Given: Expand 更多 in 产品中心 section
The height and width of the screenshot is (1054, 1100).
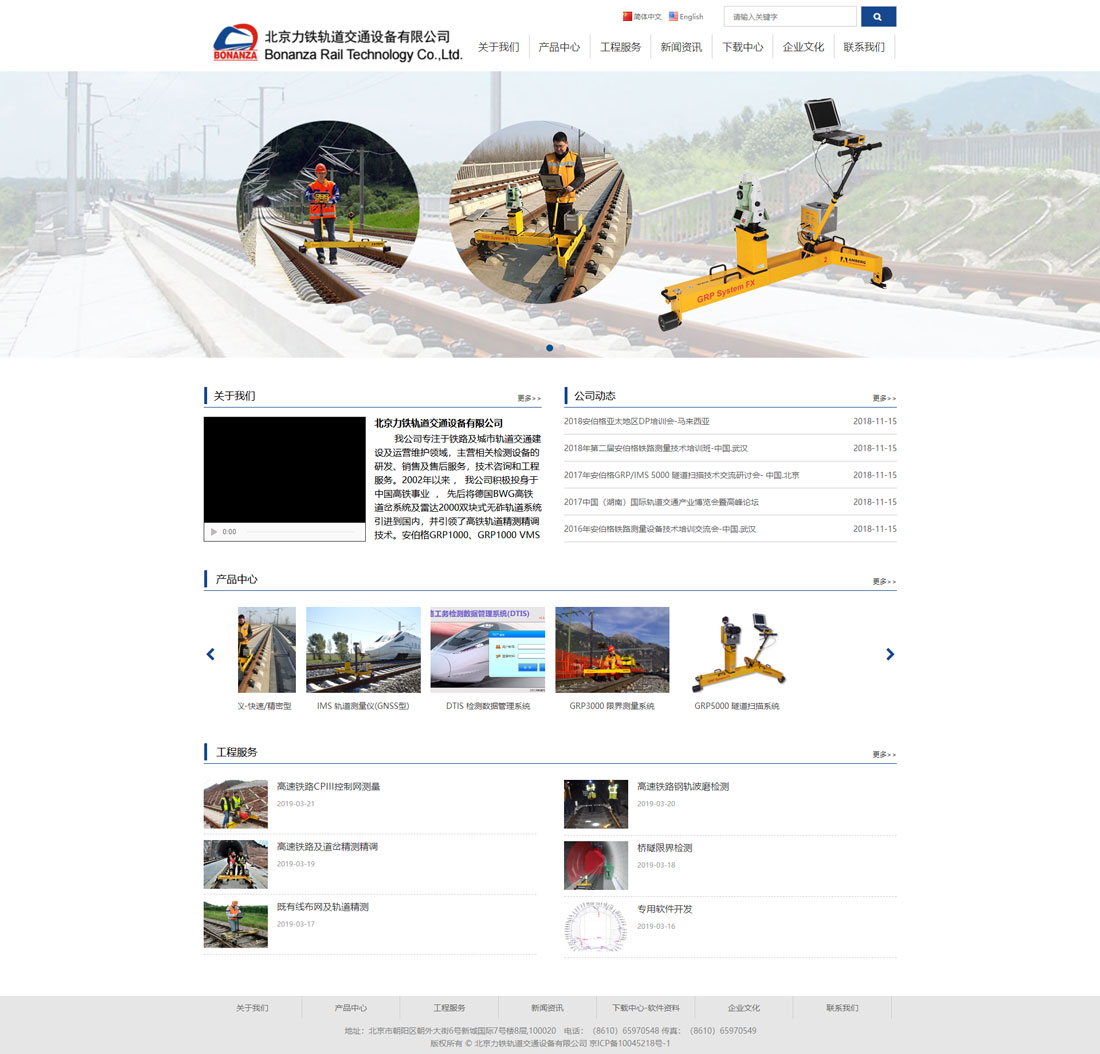Looking at the screenshot, I should point(883,581).
